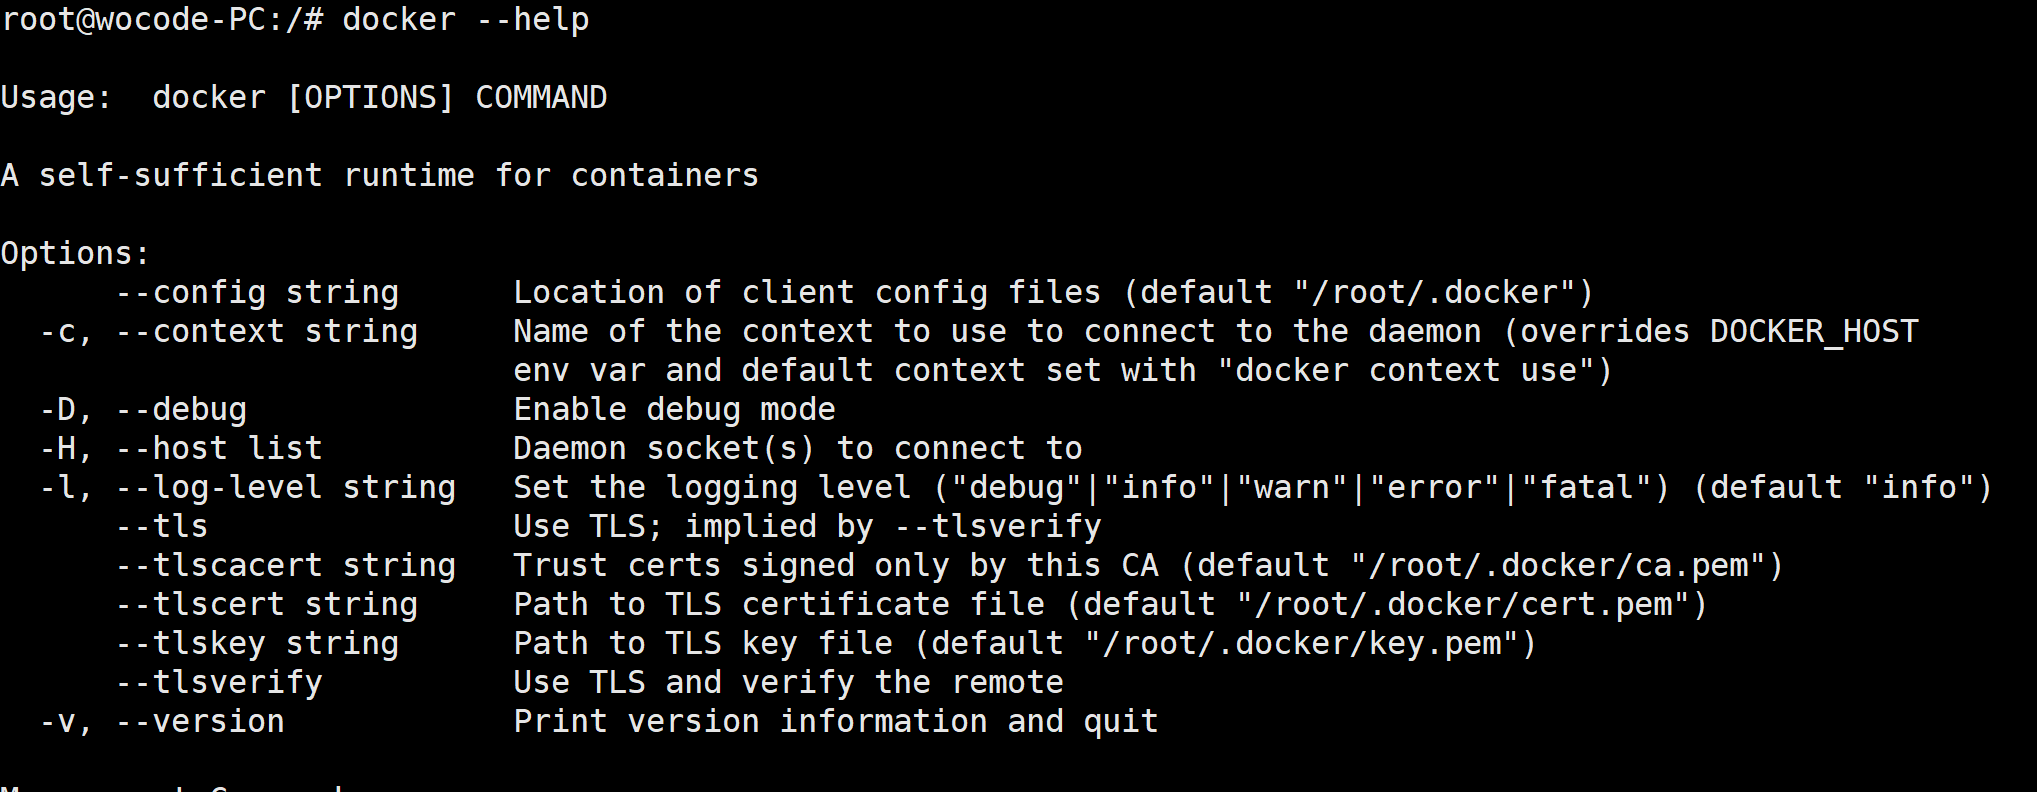
Task: Click the '--tlscert string' option
Action: coord(266,605)
